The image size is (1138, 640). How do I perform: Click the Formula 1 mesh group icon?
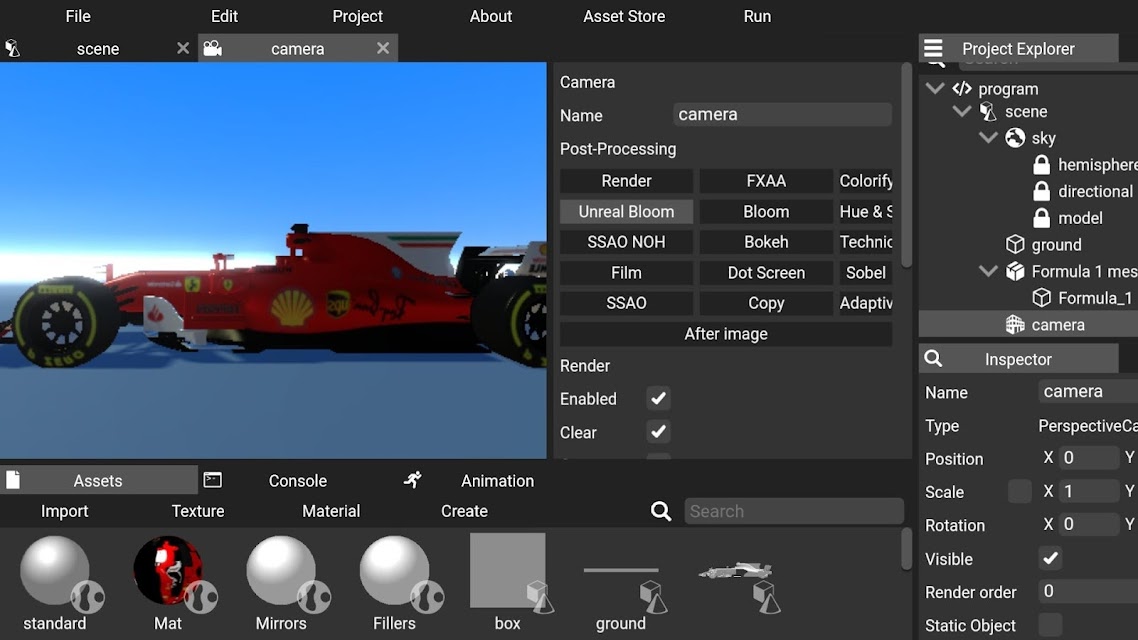click(x=1015, y=271)
